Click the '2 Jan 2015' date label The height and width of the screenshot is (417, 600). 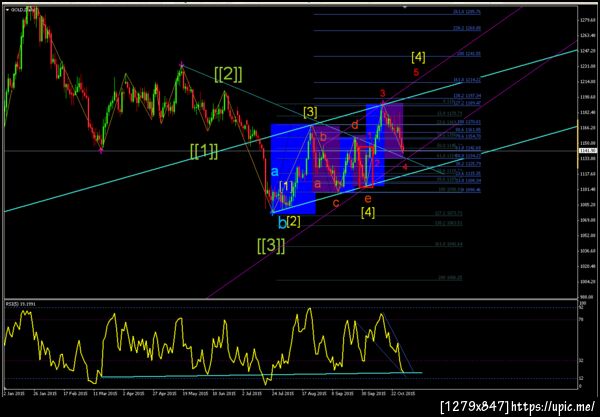(15, 393)
